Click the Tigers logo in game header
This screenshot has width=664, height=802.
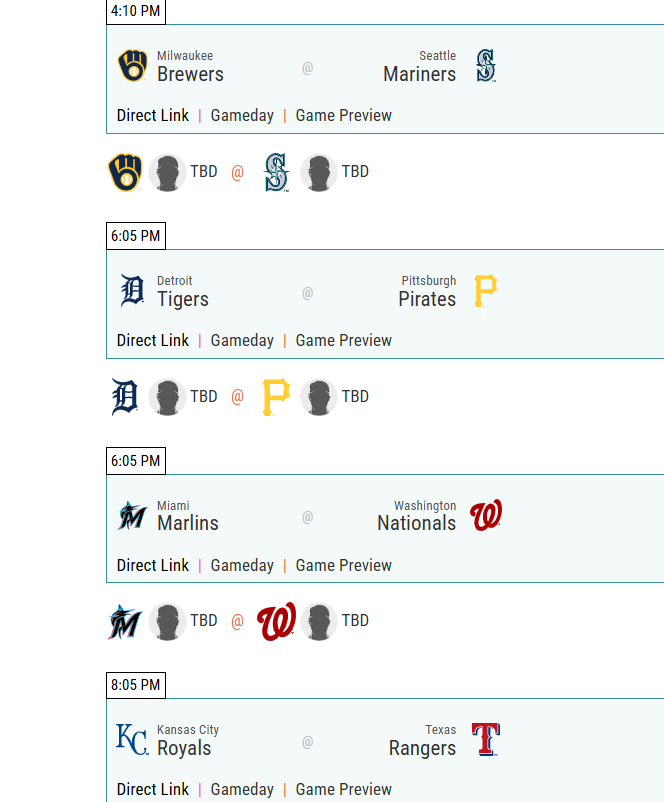[133, 291]
